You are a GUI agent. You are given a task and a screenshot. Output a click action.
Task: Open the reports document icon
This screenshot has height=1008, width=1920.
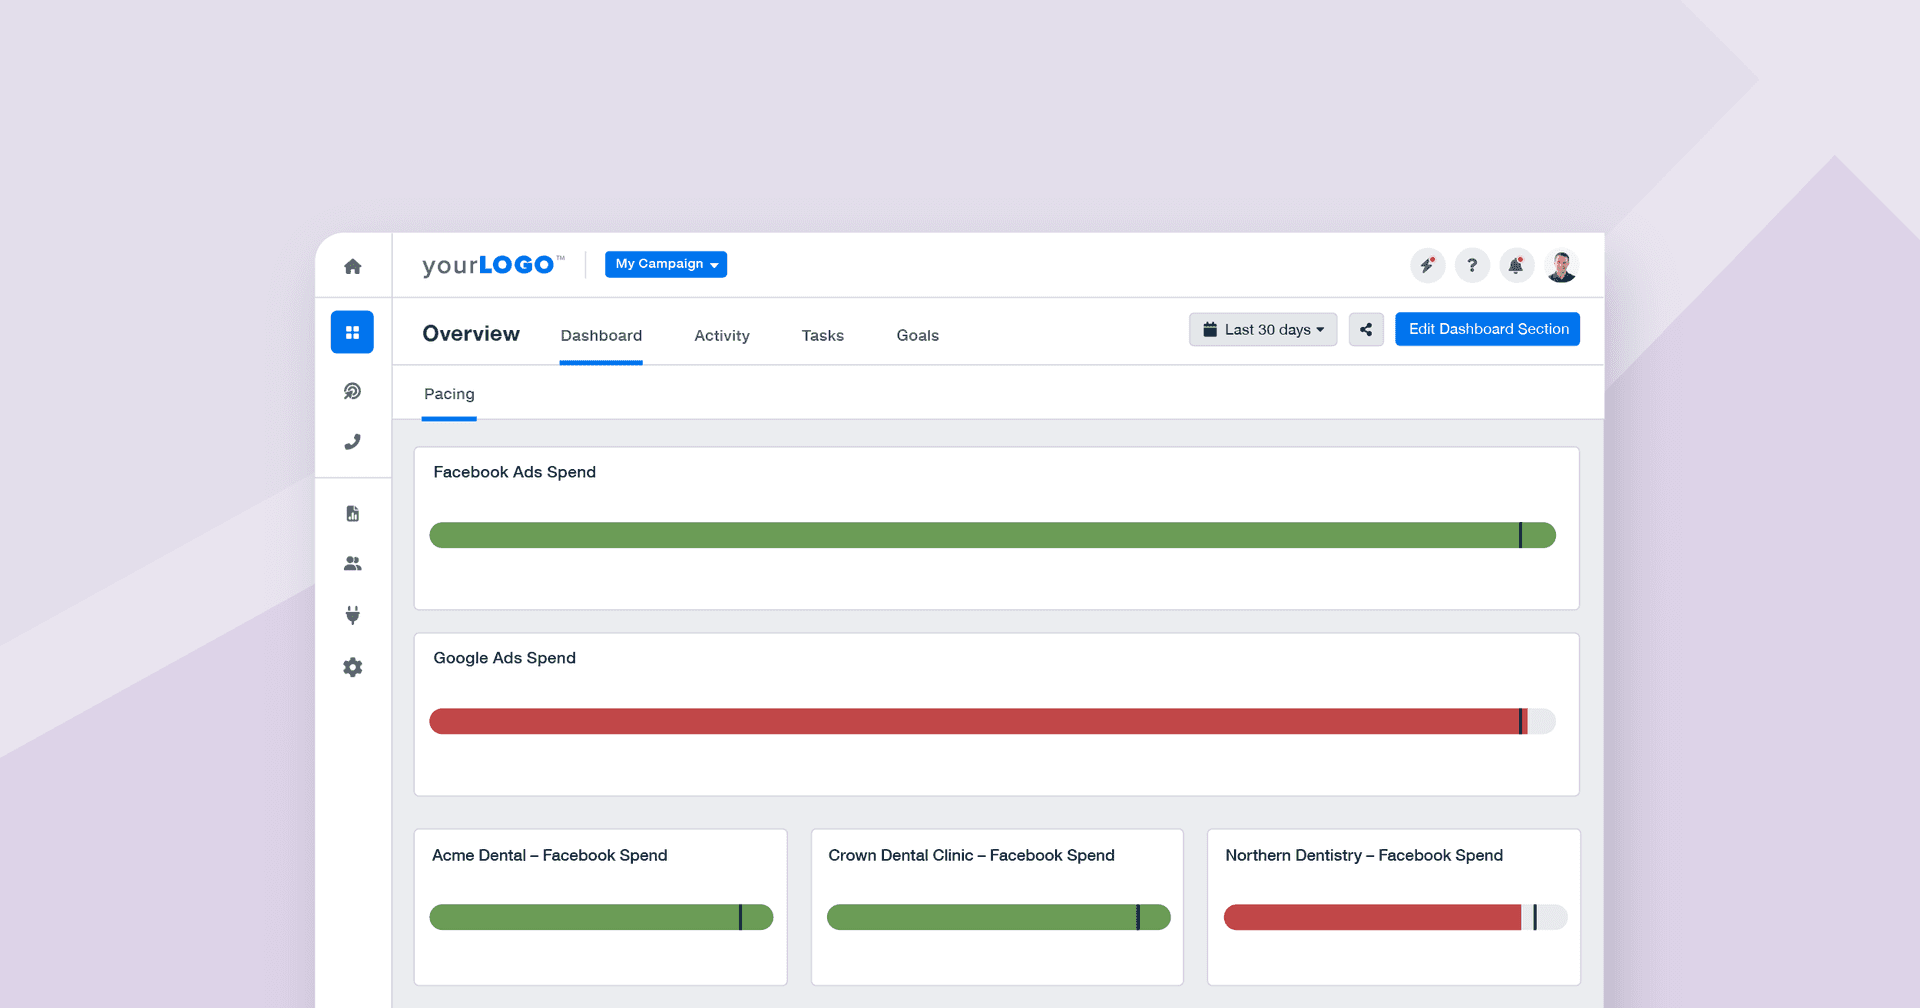tap(352, 514)
